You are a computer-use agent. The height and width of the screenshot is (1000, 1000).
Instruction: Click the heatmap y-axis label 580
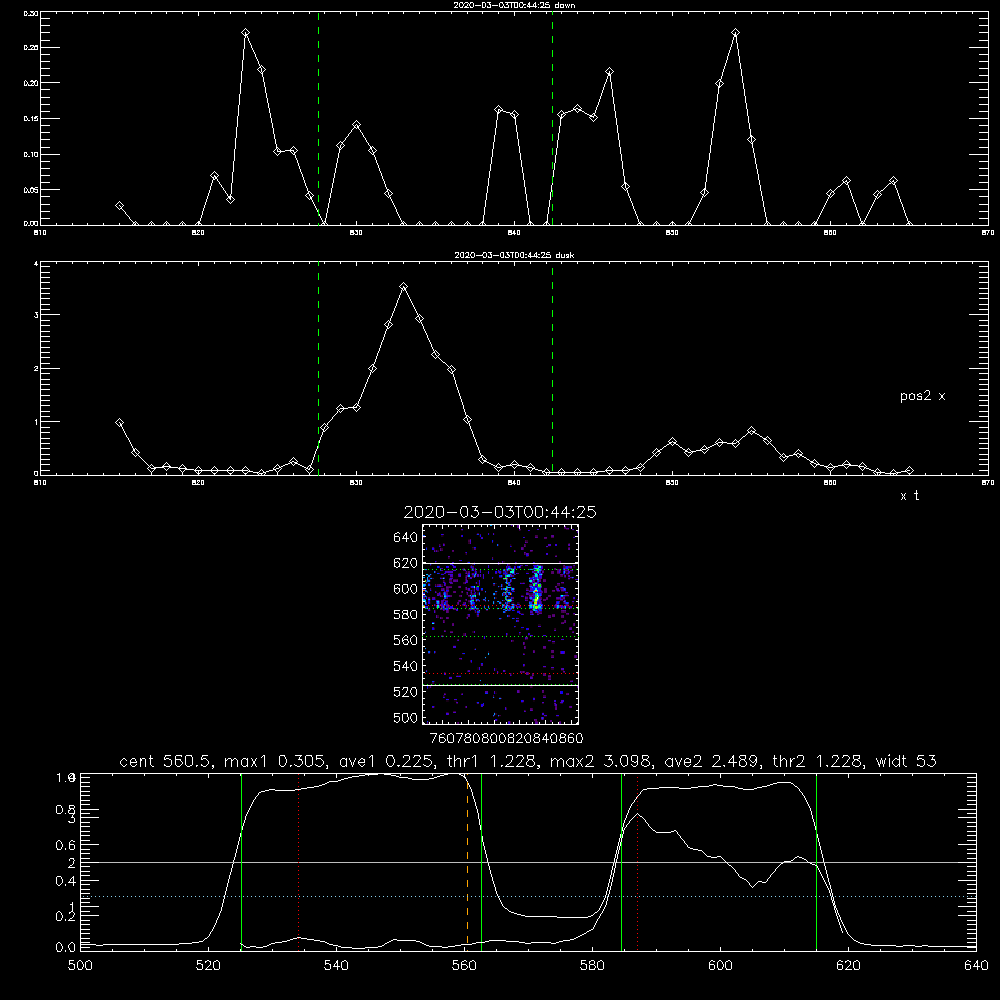coord(405,615)
